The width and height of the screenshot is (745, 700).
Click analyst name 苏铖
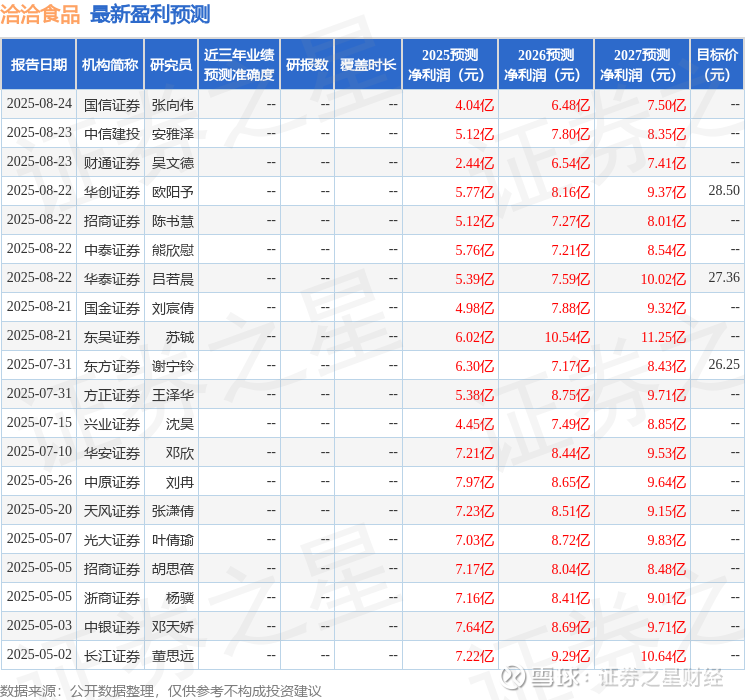point(180,337)
